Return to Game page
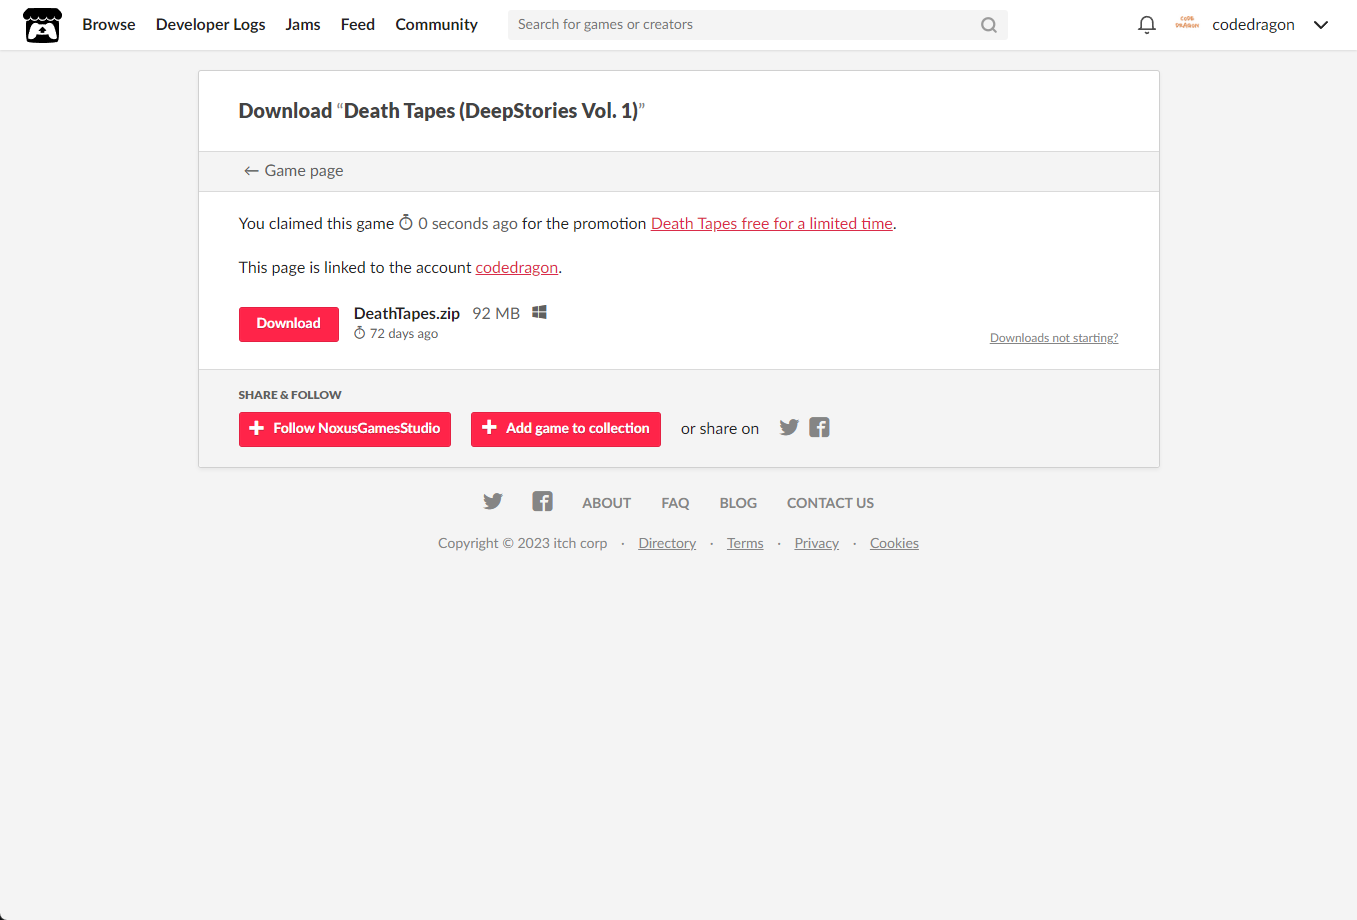This screenshot has width=1357, height=920. (x=294, y=171)
